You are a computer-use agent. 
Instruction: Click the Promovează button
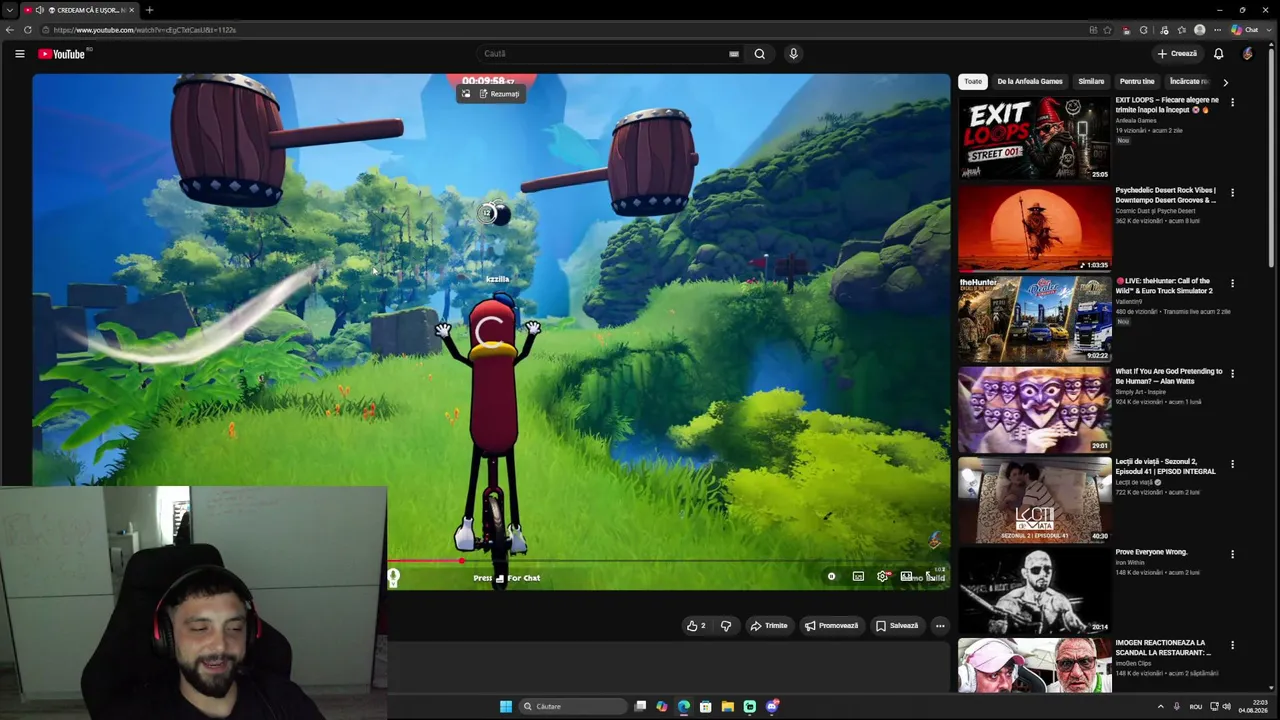[832, 626]
